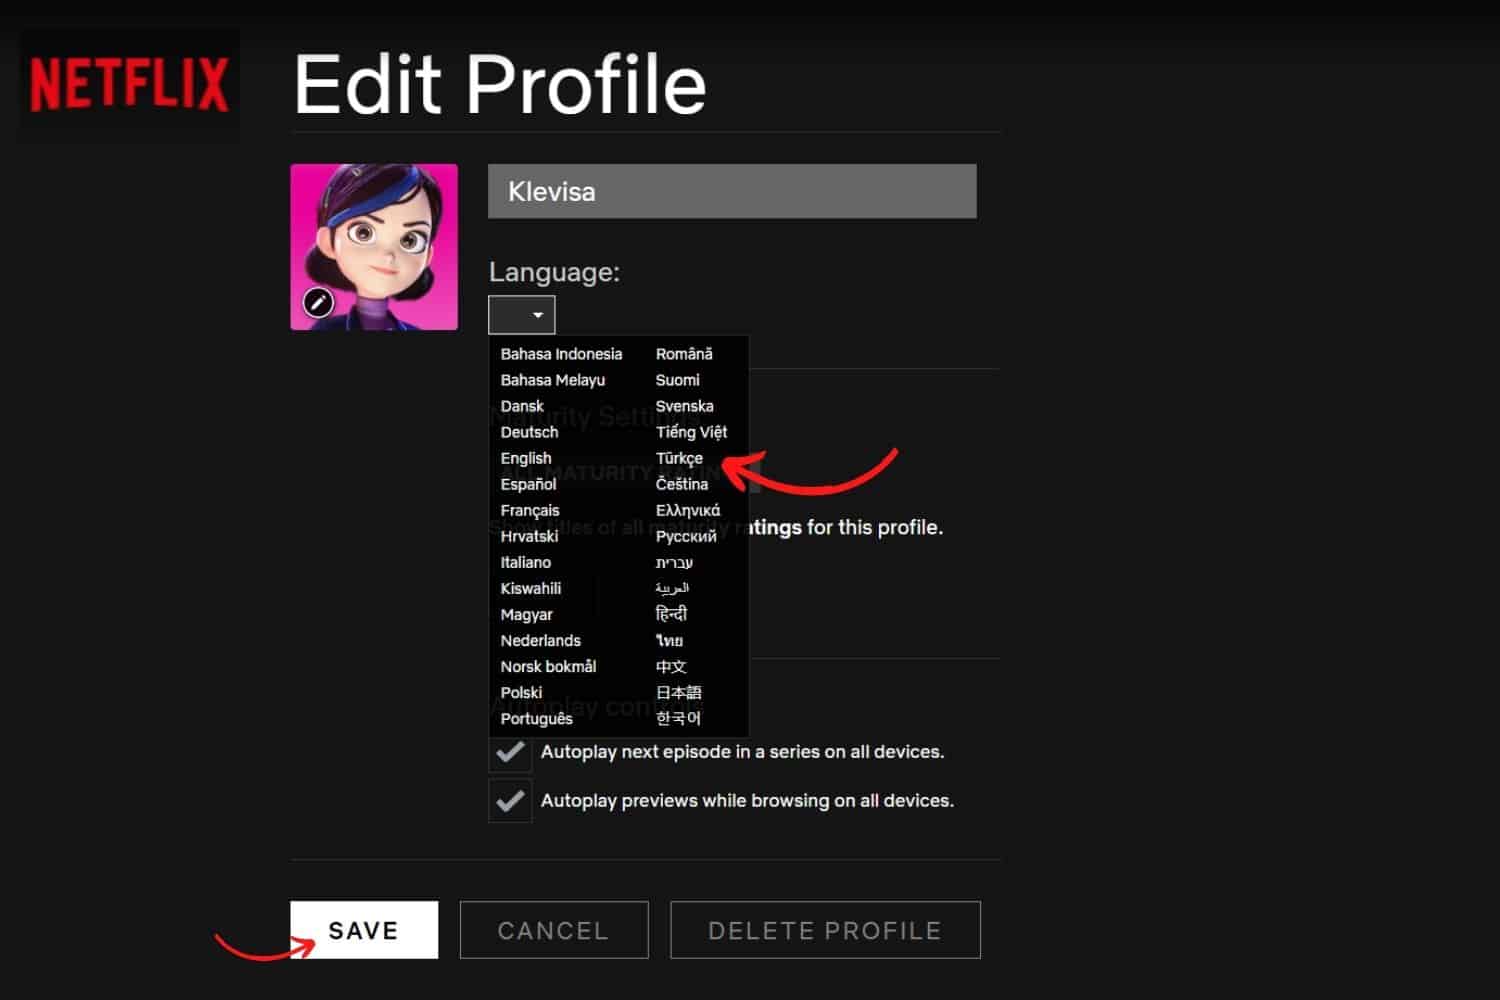Viewport: 1500px width, 1000px height.
Task: Click the pencil edit icon on avatar
Action: coord(318,302)
